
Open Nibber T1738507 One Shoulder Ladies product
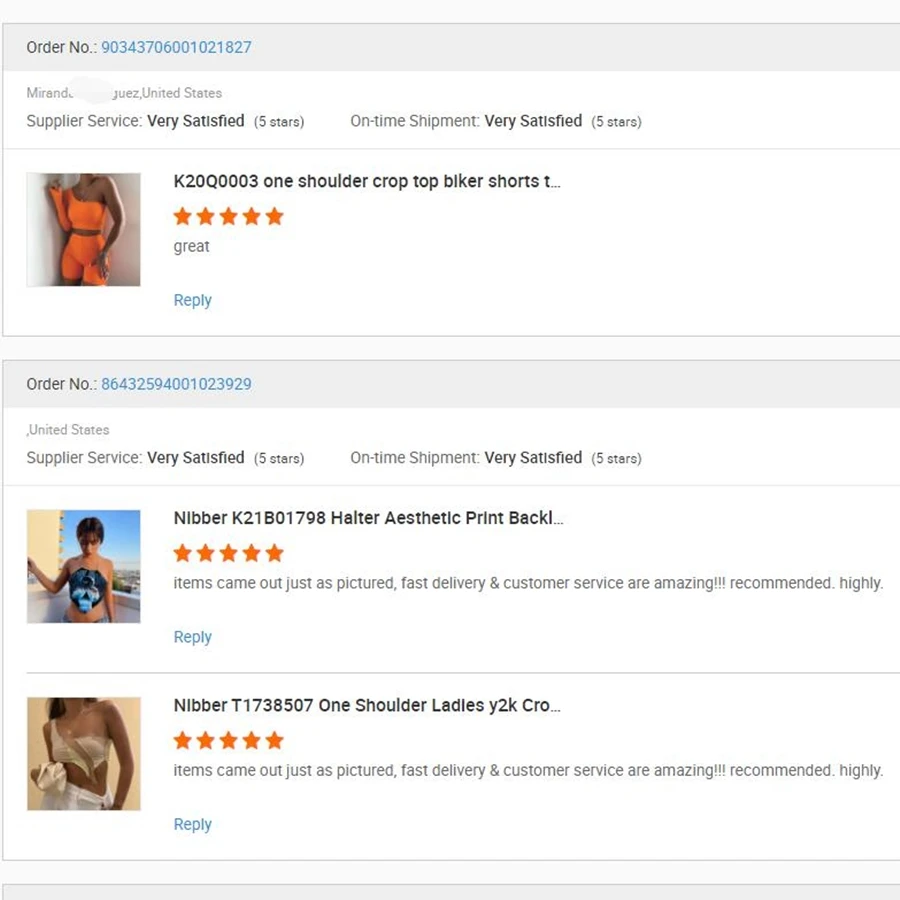(x=367, y=705)
